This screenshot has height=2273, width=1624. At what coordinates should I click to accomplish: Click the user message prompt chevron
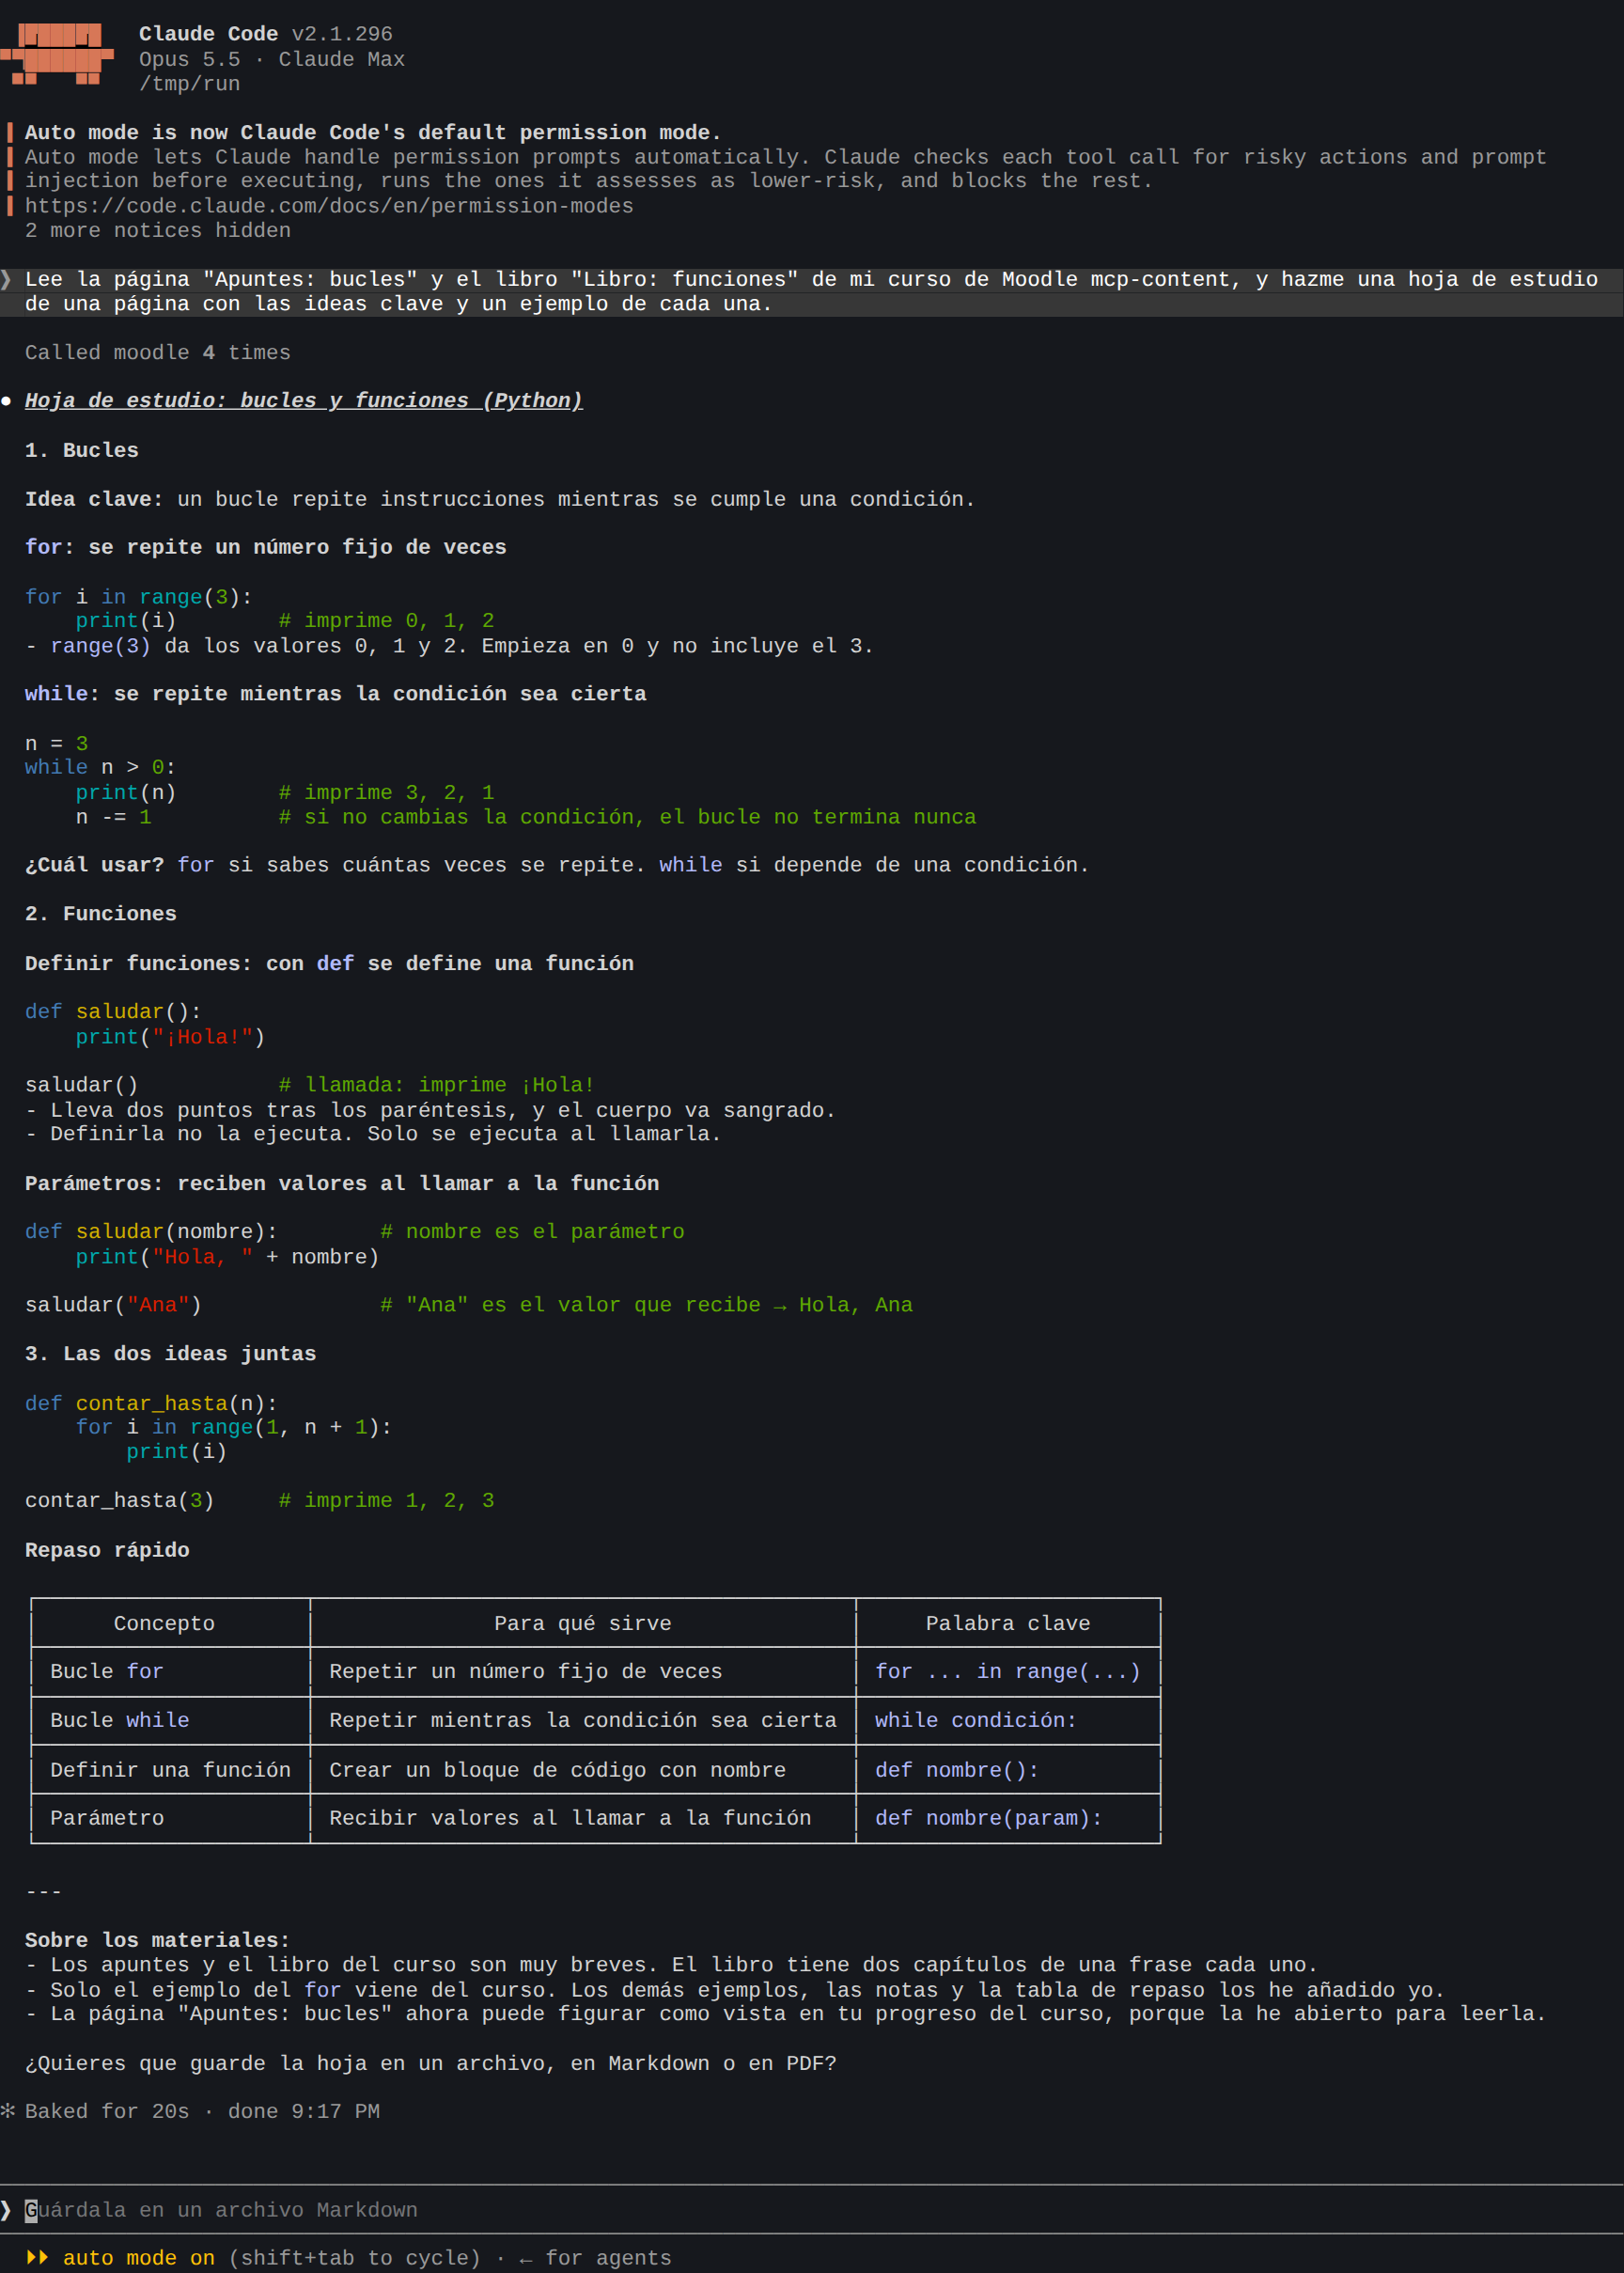(x=6, y=279)
